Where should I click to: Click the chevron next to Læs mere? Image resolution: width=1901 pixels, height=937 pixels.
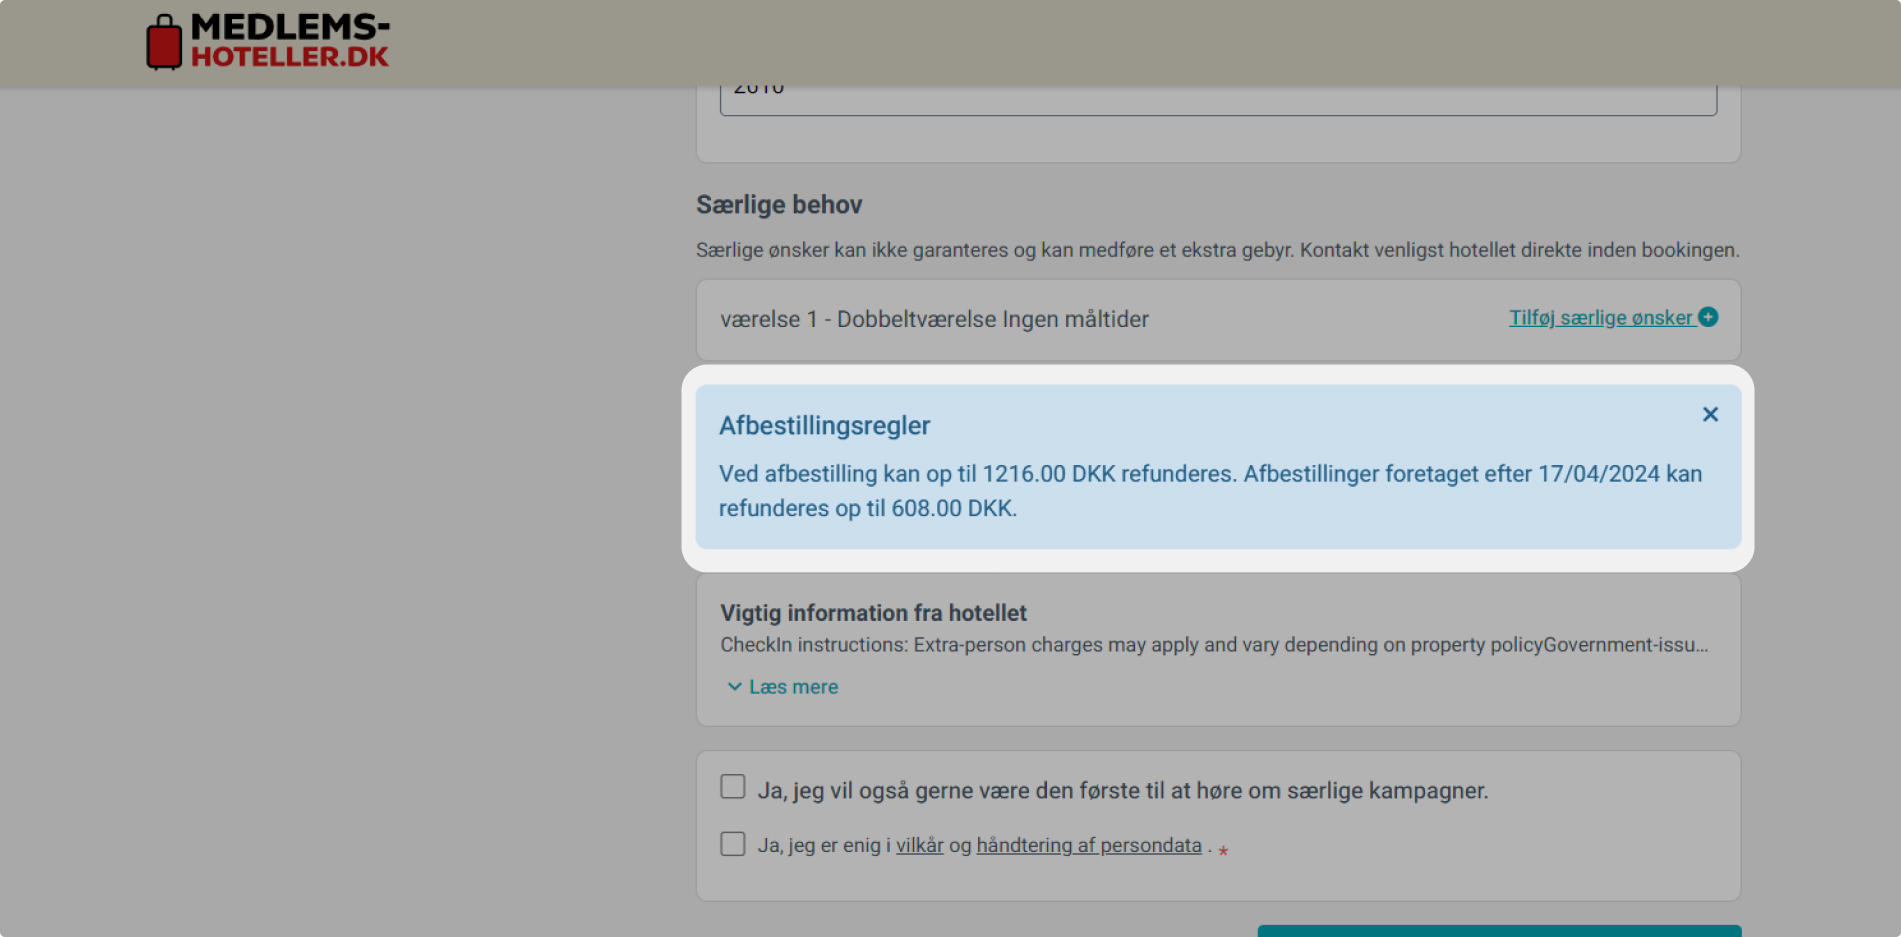pyautogui.click(x=734, y=687)
